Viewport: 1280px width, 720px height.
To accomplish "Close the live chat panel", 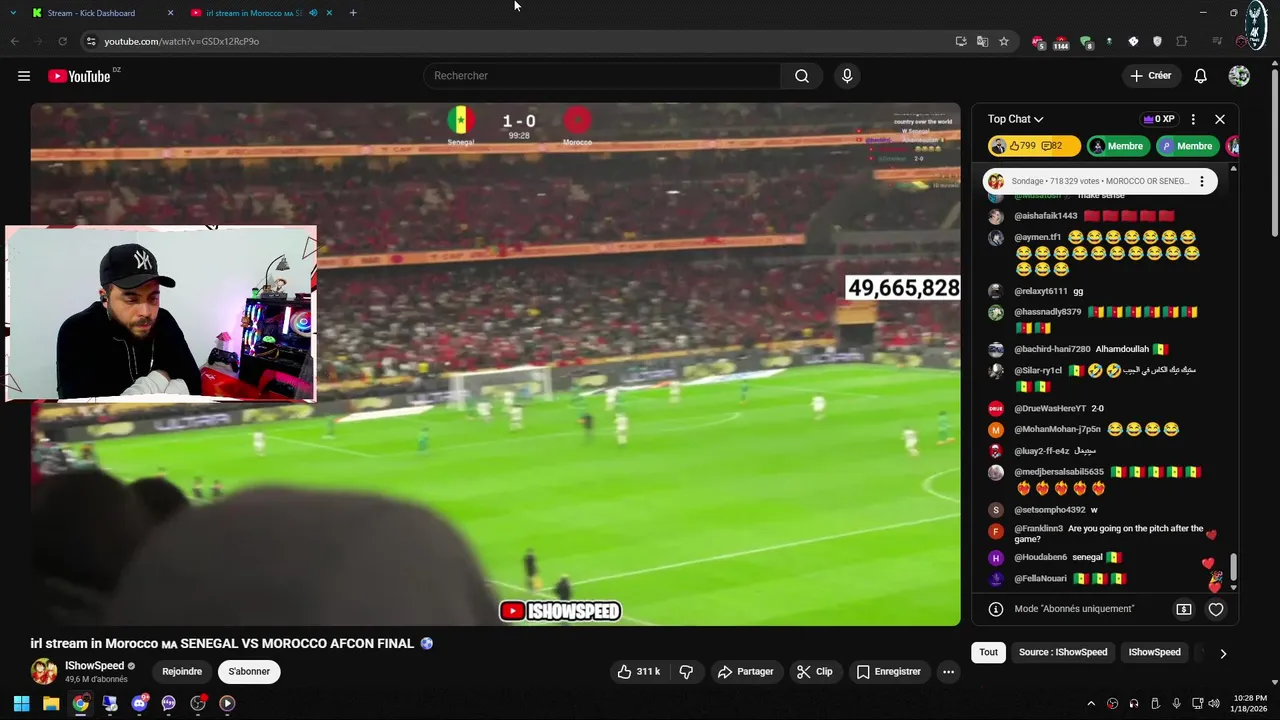I will 1220,119.
